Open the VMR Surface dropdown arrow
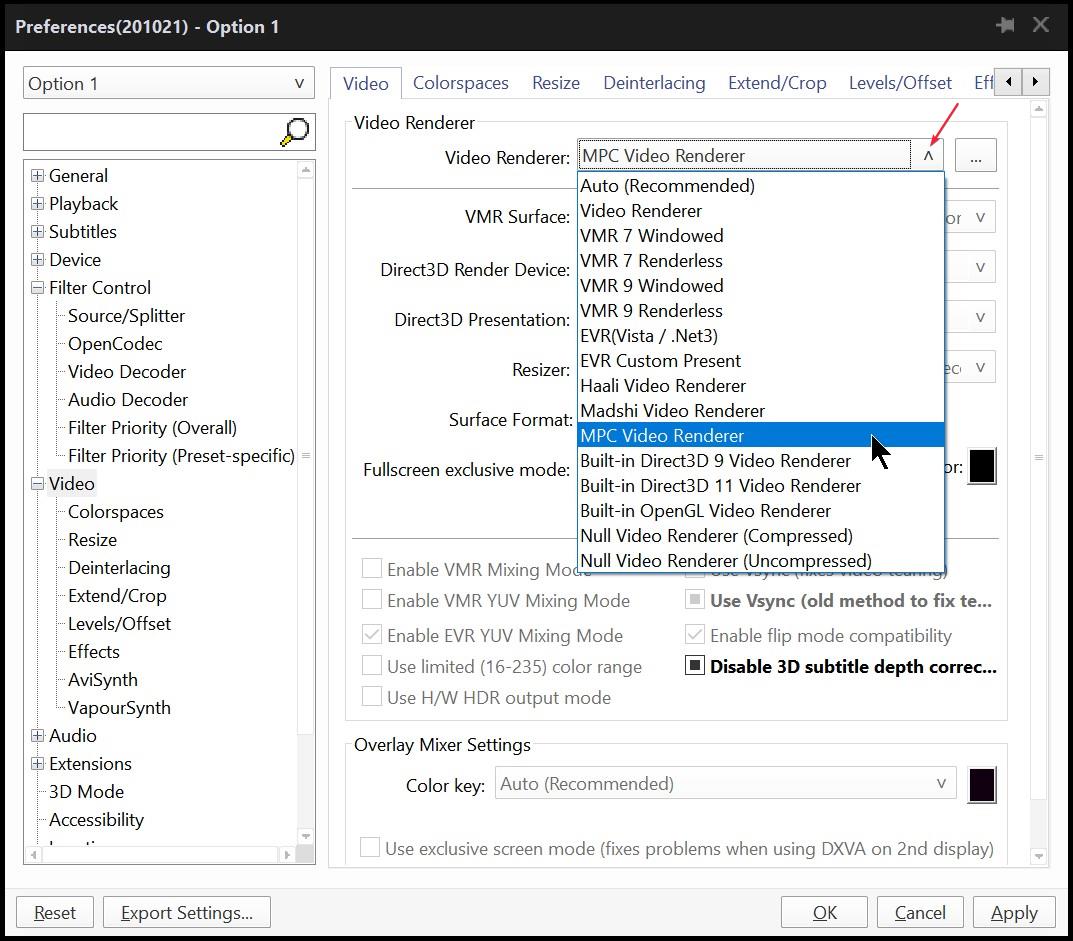The height and width of the screenshot is (941, 1073). click(x=981, y=218)
